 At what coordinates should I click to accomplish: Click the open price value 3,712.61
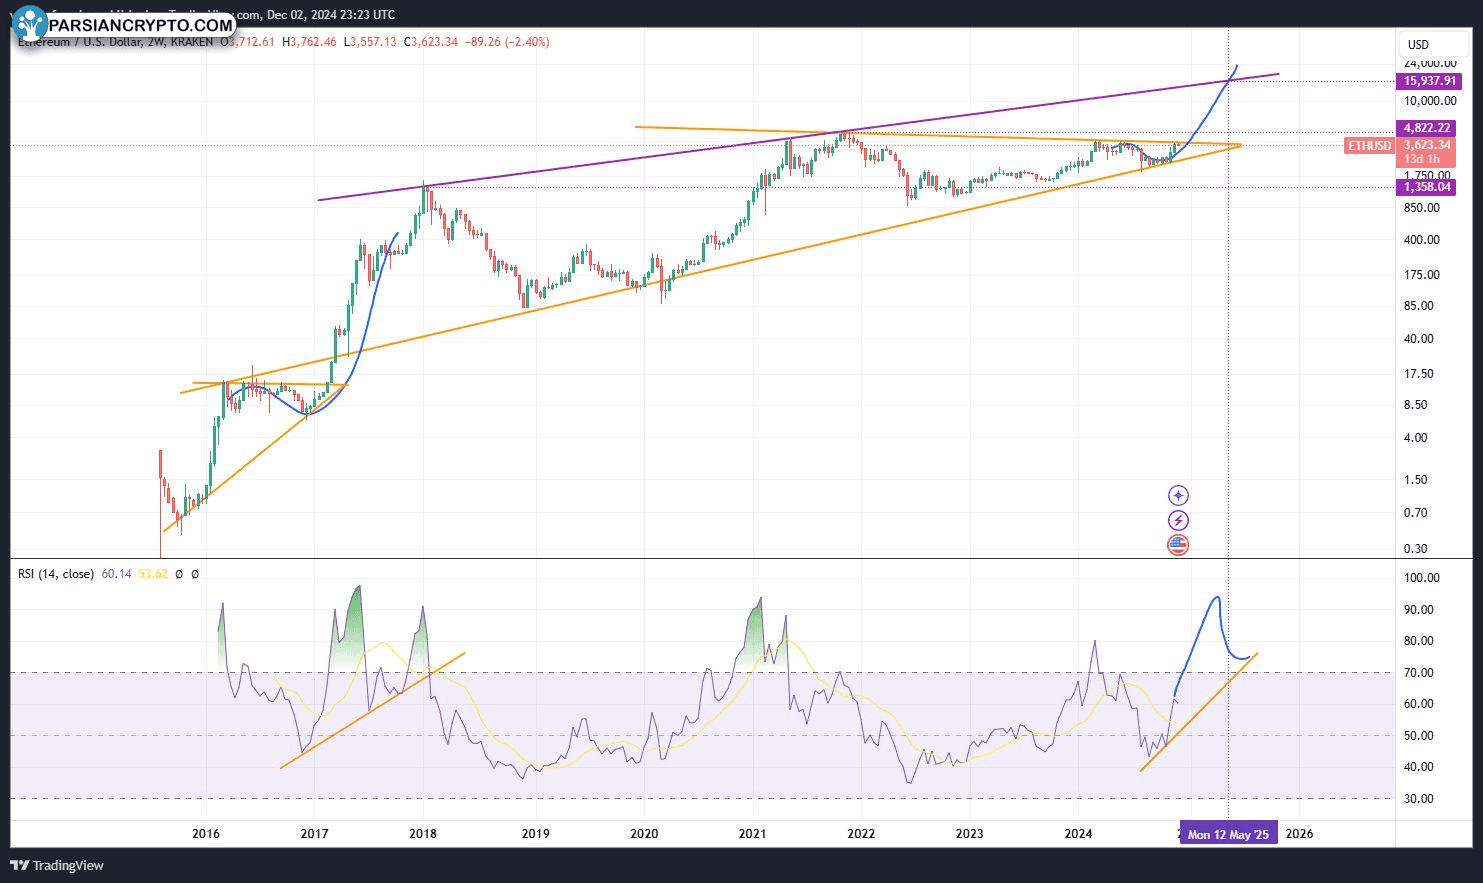[x=251, y=42]
